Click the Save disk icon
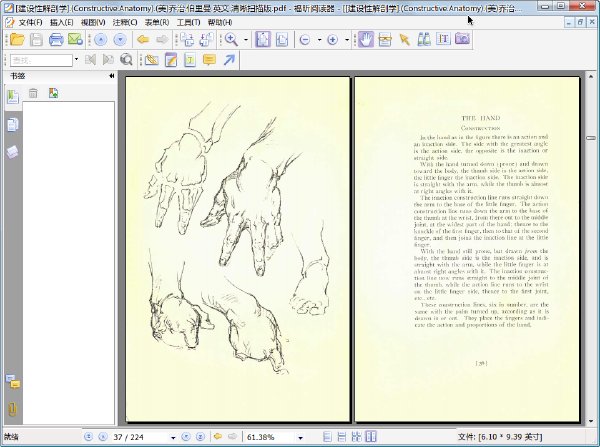 [36, 39]
